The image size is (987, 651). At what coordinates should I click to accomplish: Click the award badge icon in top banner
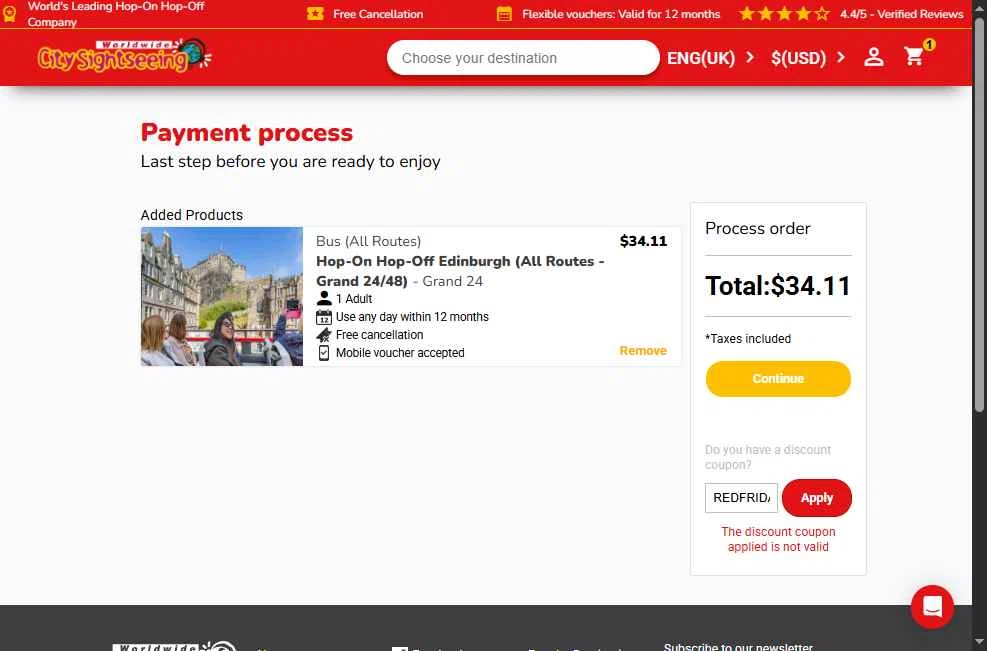[x=9, y=13]
